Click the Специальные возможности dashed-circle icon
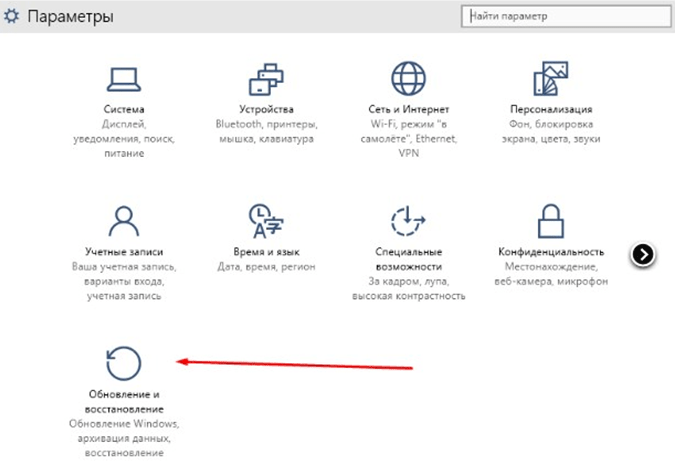This screenshot has height=469, width=675. [408, 219]
